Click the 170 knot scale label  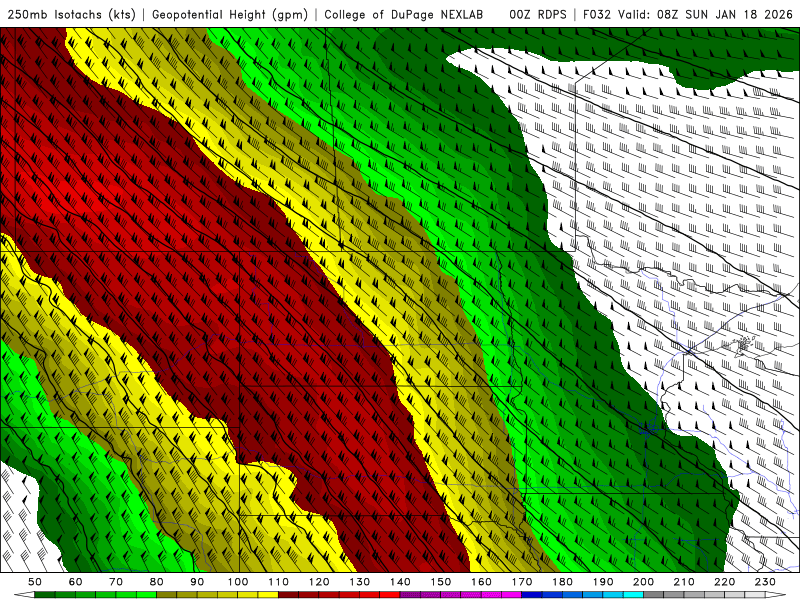521,582
